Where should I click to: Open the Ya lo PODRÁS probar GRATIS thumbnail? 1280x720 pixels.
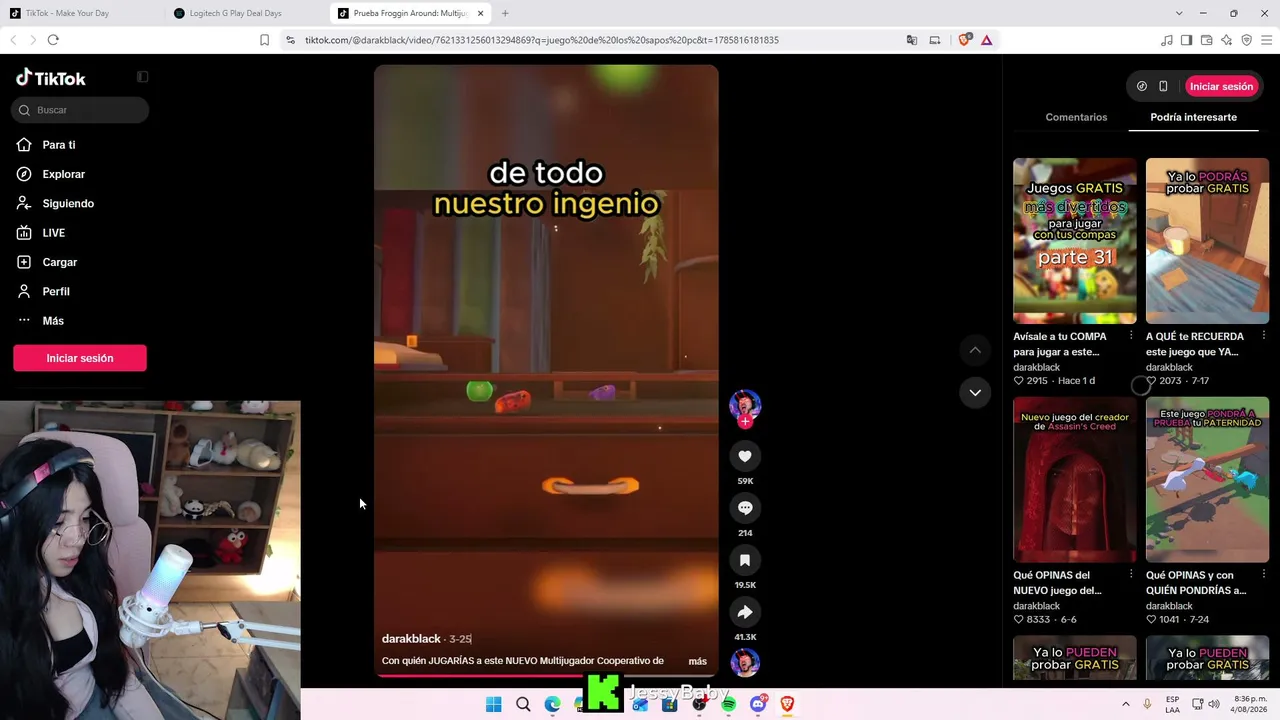click(x=1207, y=241)
